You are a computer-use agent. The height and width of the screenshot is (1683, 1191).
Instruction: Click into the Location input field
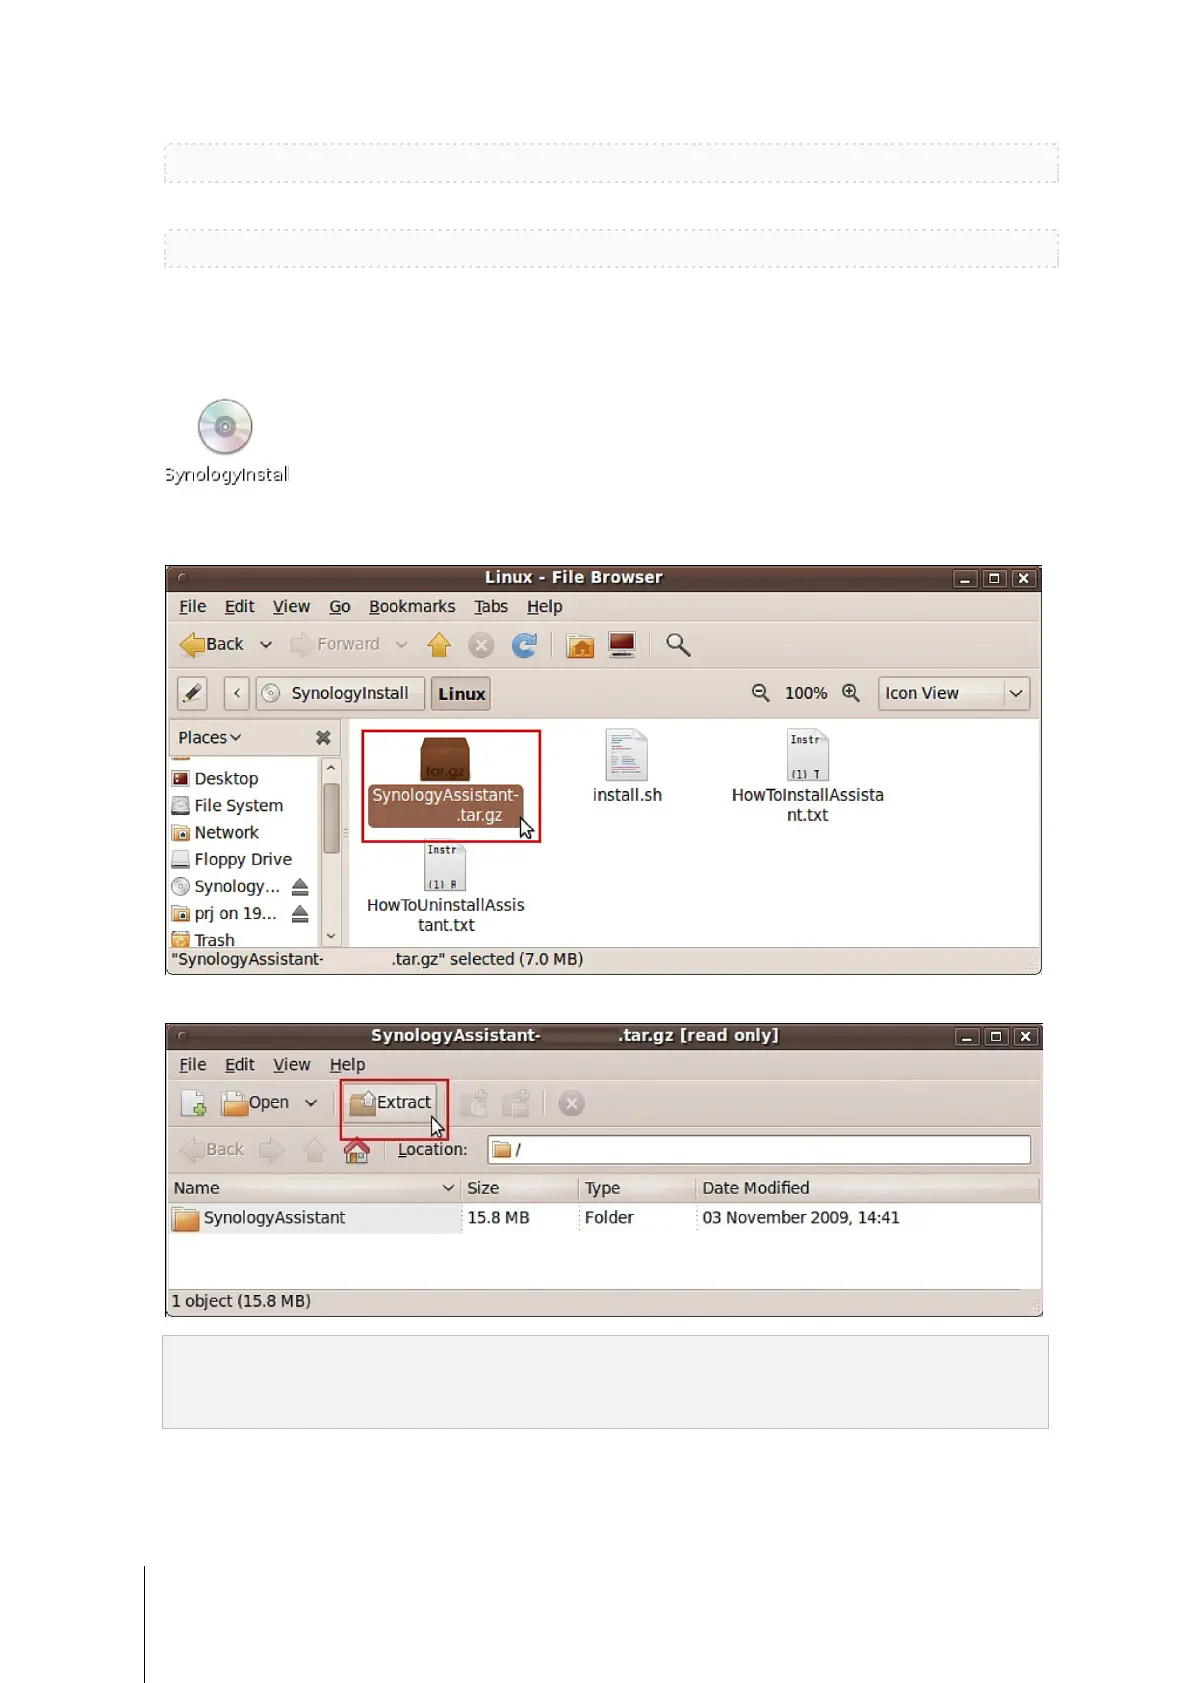759,1150
